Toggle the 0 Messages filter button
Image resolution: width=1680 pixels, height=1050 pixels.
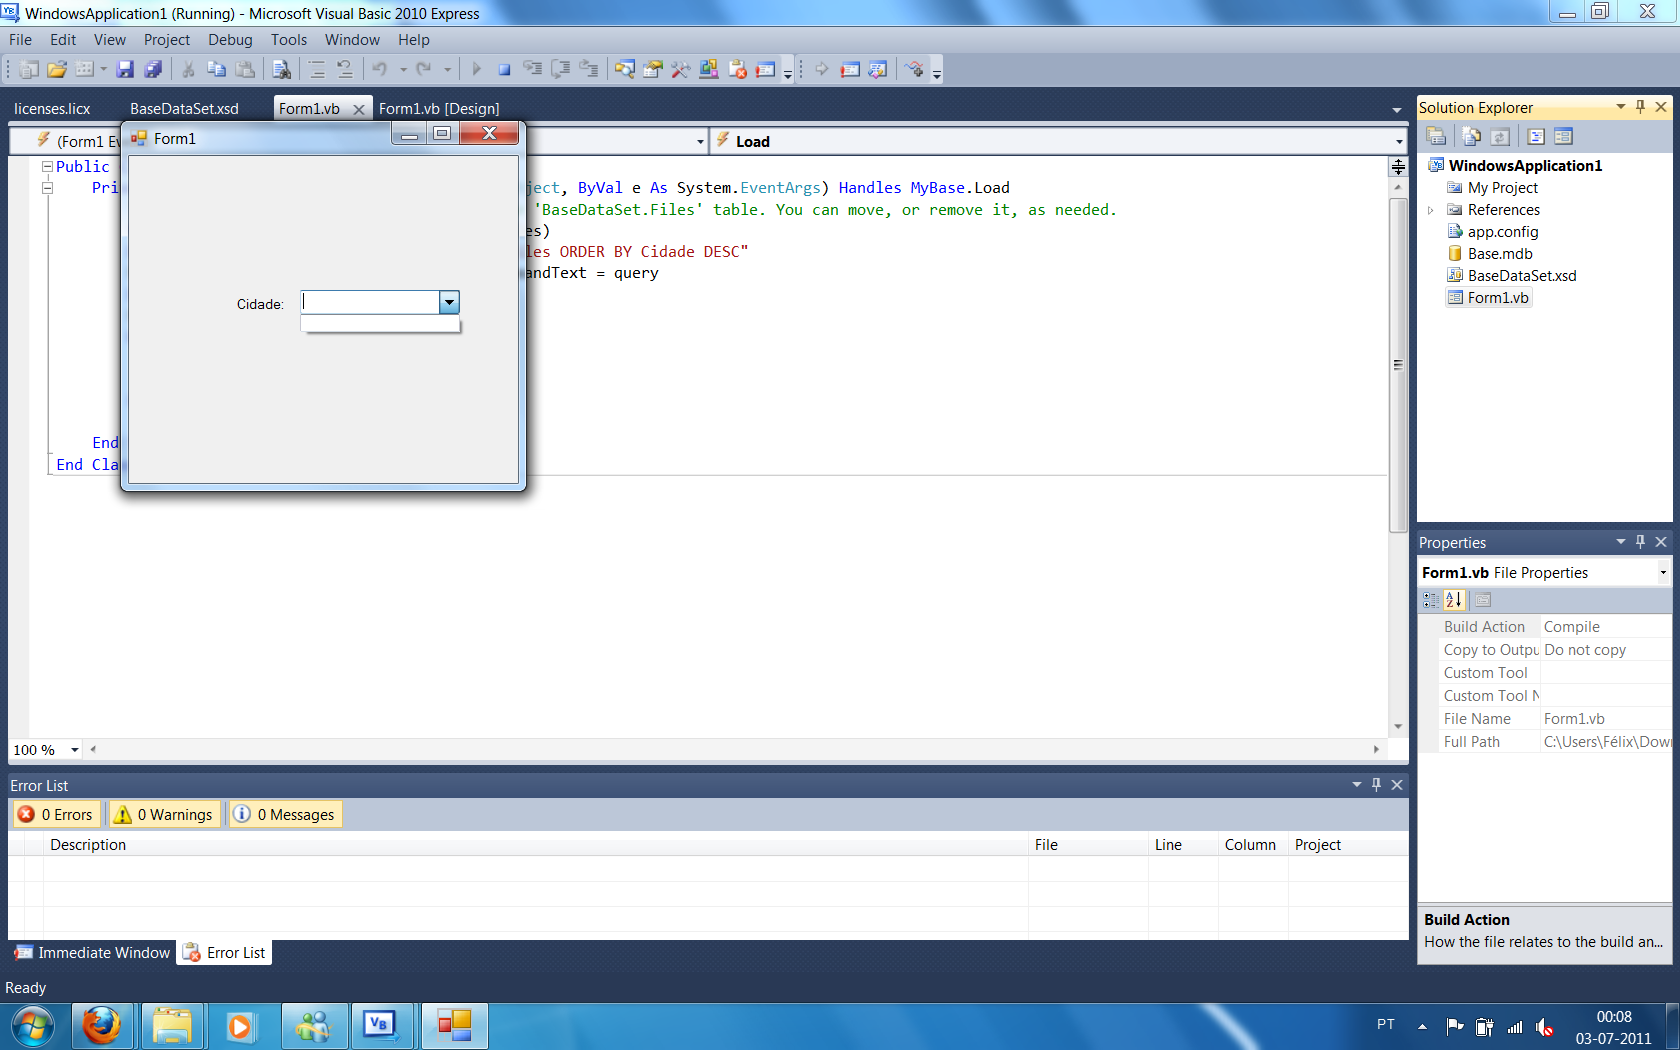(285, 814)
